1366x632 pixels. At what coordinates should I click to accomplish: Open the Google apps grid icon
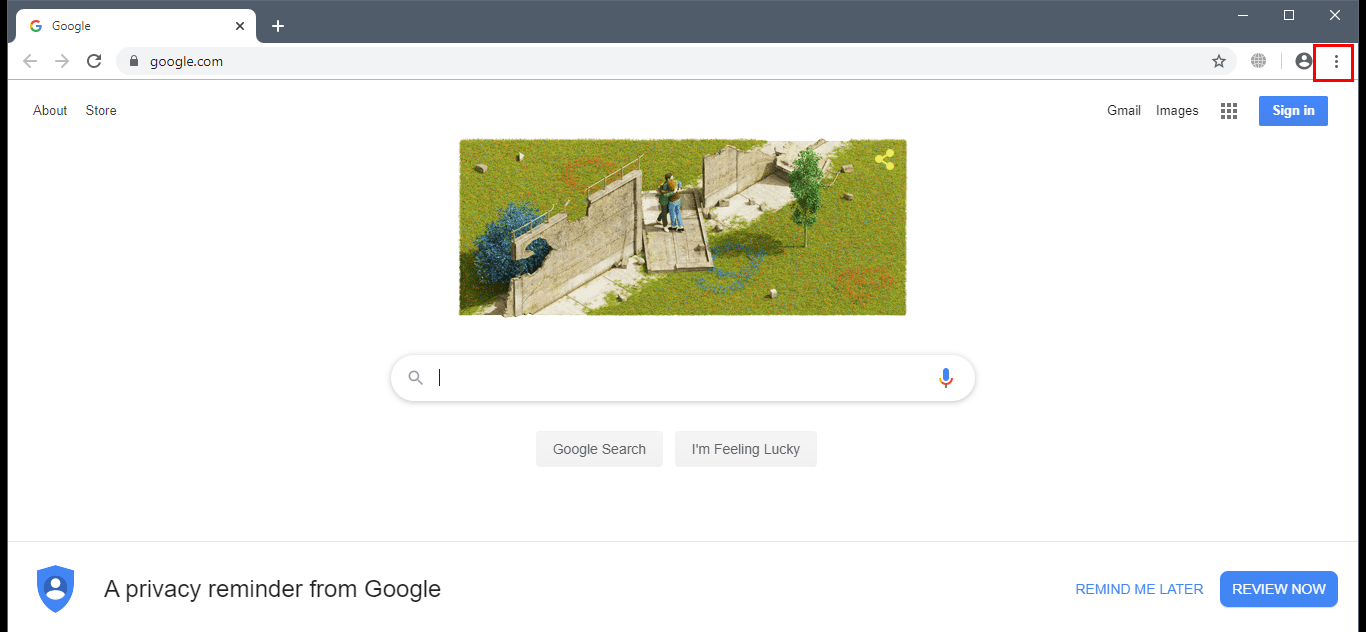point(1229,111)
